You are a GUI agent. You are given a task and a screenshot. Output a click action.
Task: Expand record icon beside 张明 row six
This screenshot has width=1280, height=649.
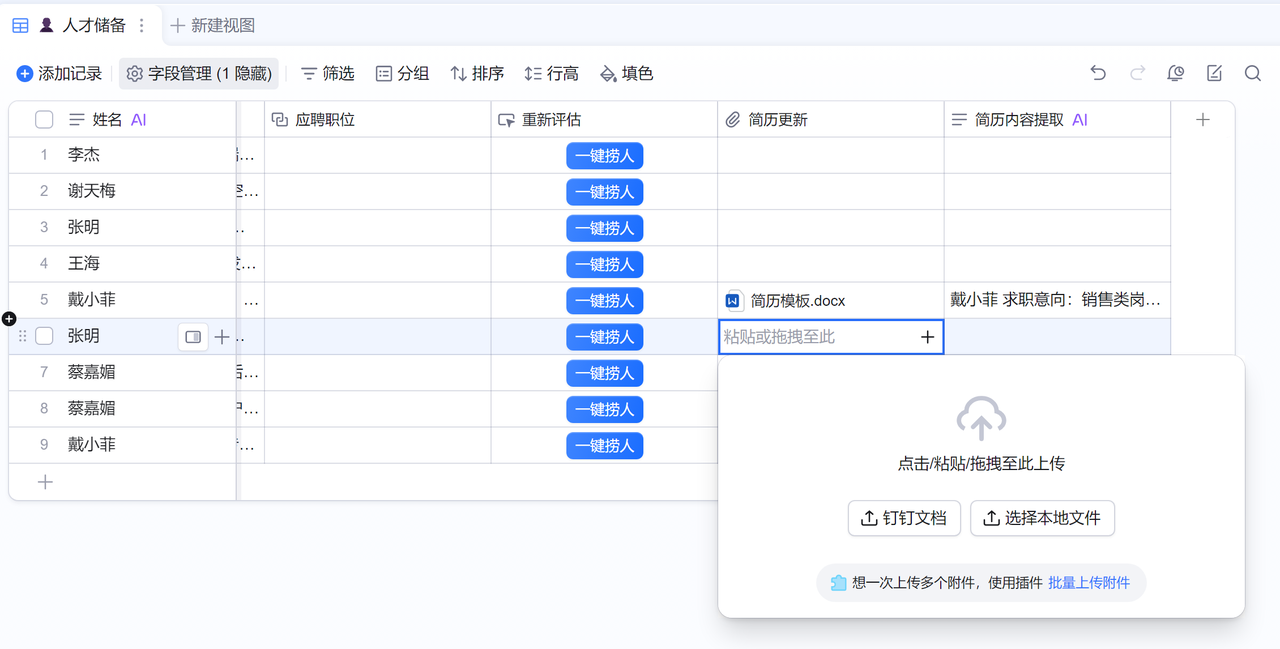[x=193, y=337]
